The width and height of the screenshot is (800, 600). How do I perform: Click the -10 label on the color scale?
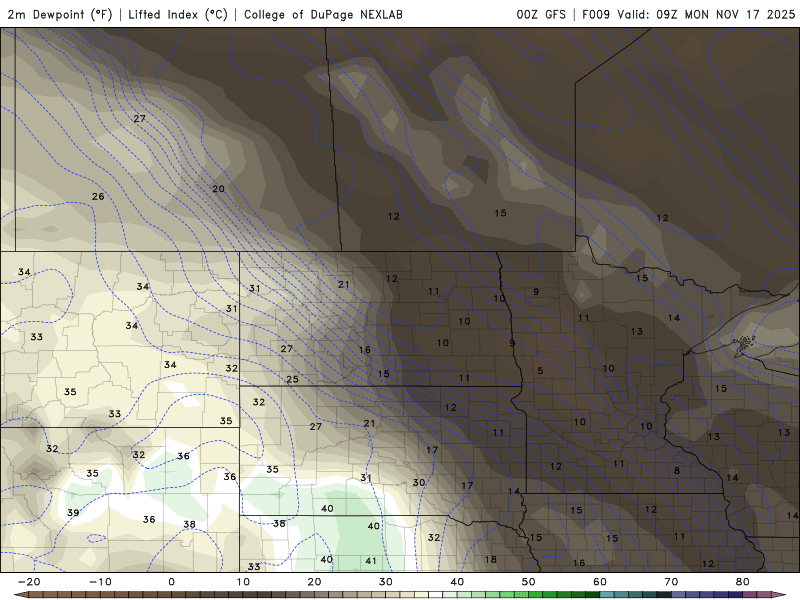point(101,582)
